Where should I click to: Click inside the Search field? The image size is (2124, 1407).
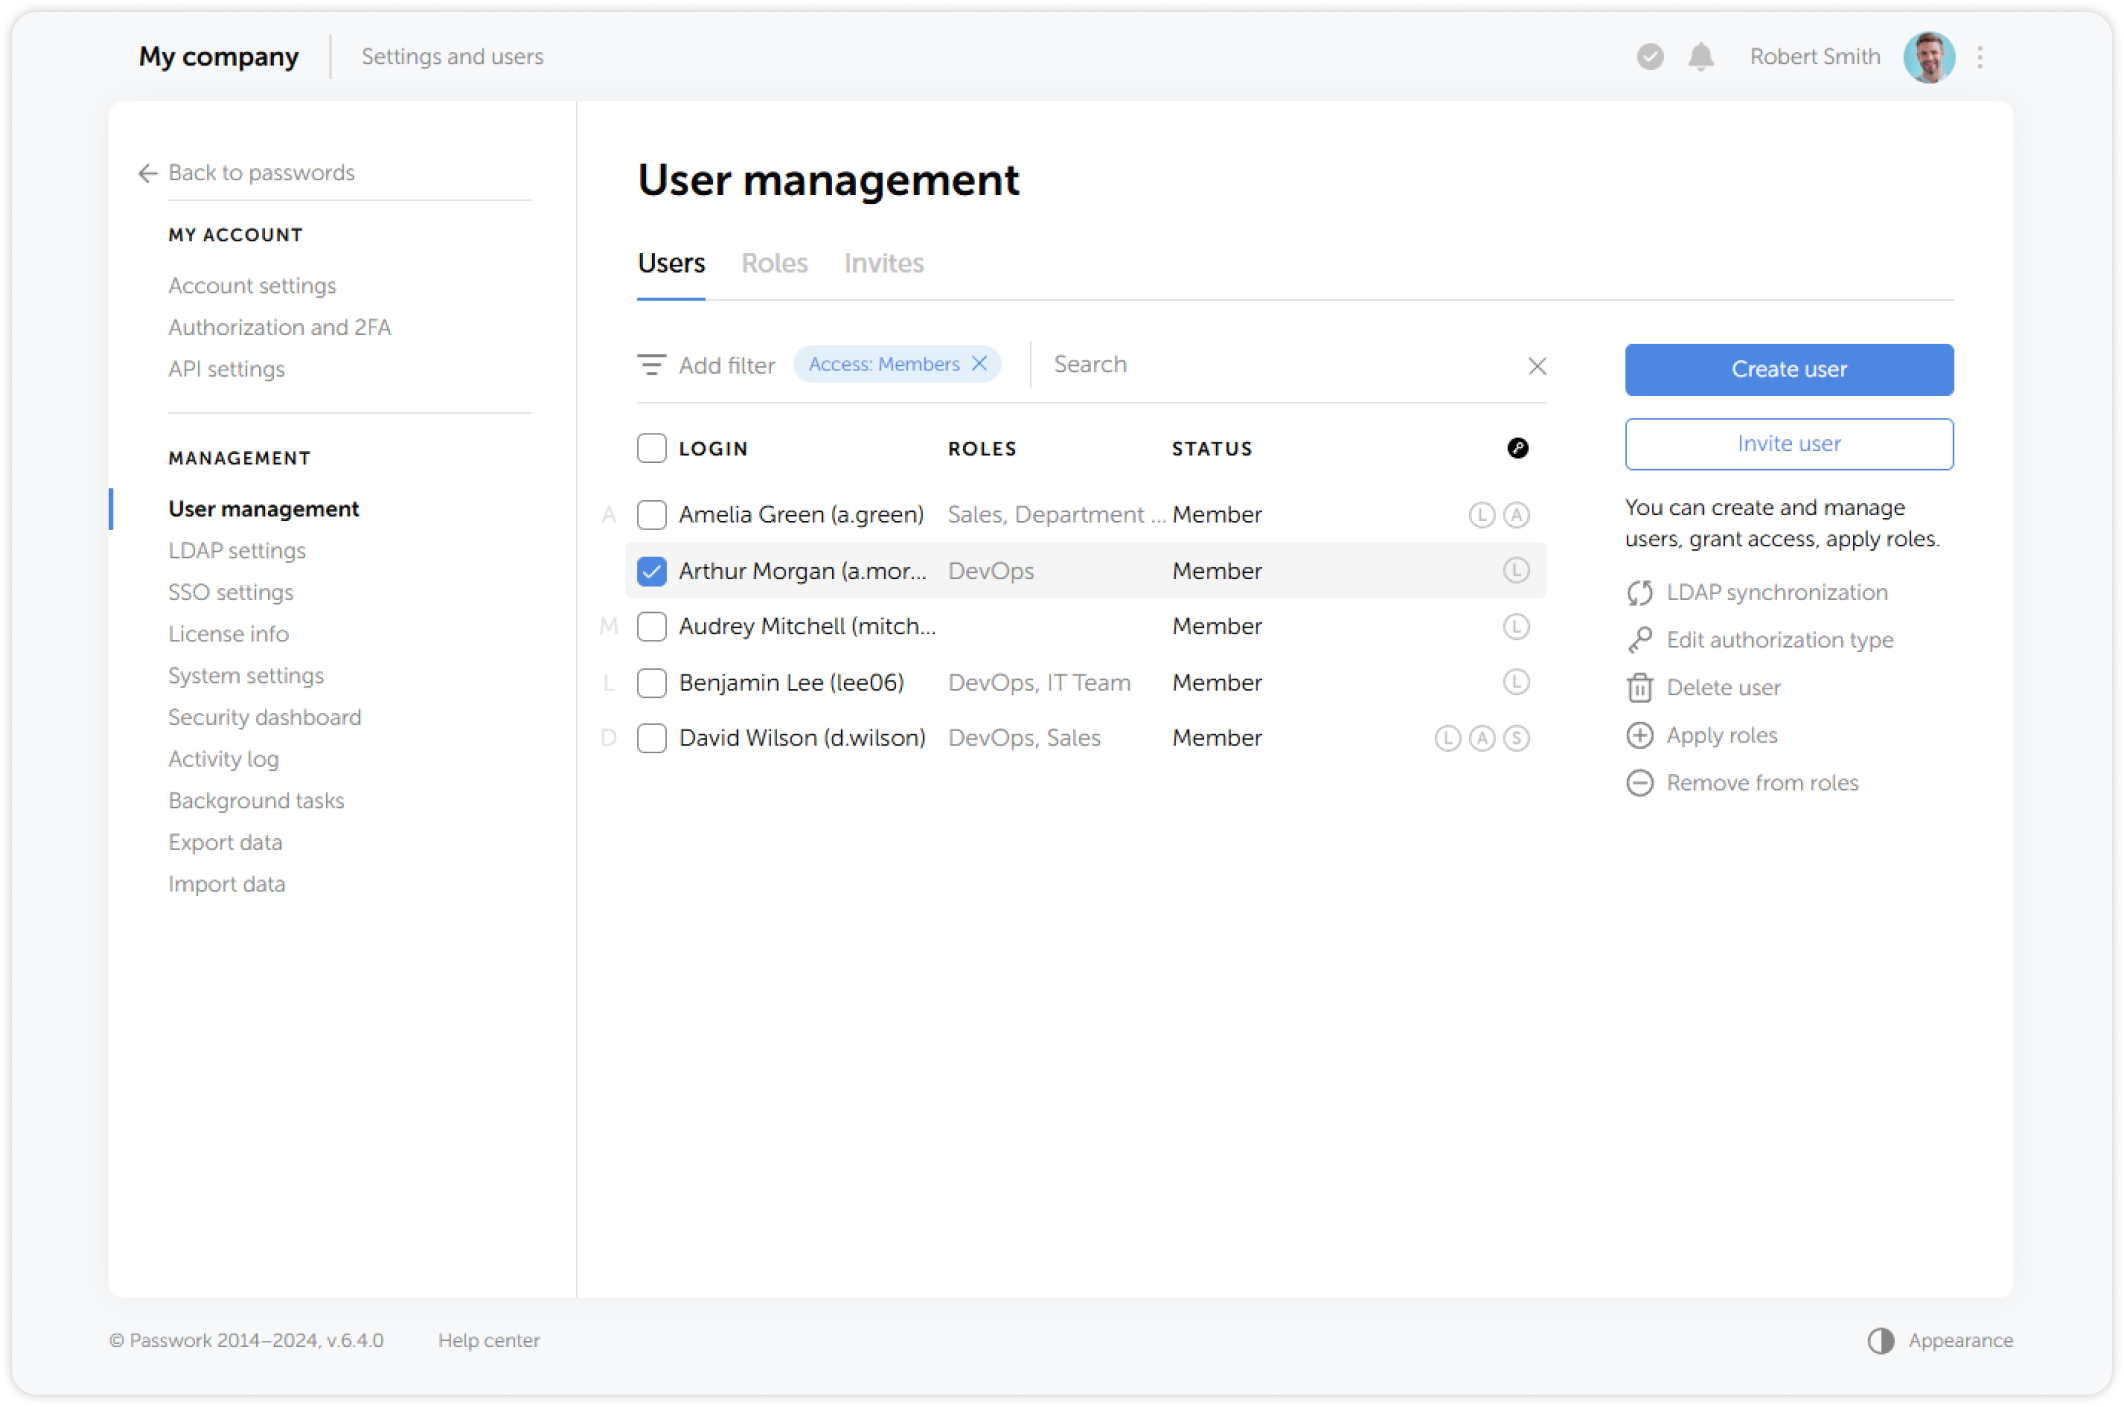tap(1200, 364)
